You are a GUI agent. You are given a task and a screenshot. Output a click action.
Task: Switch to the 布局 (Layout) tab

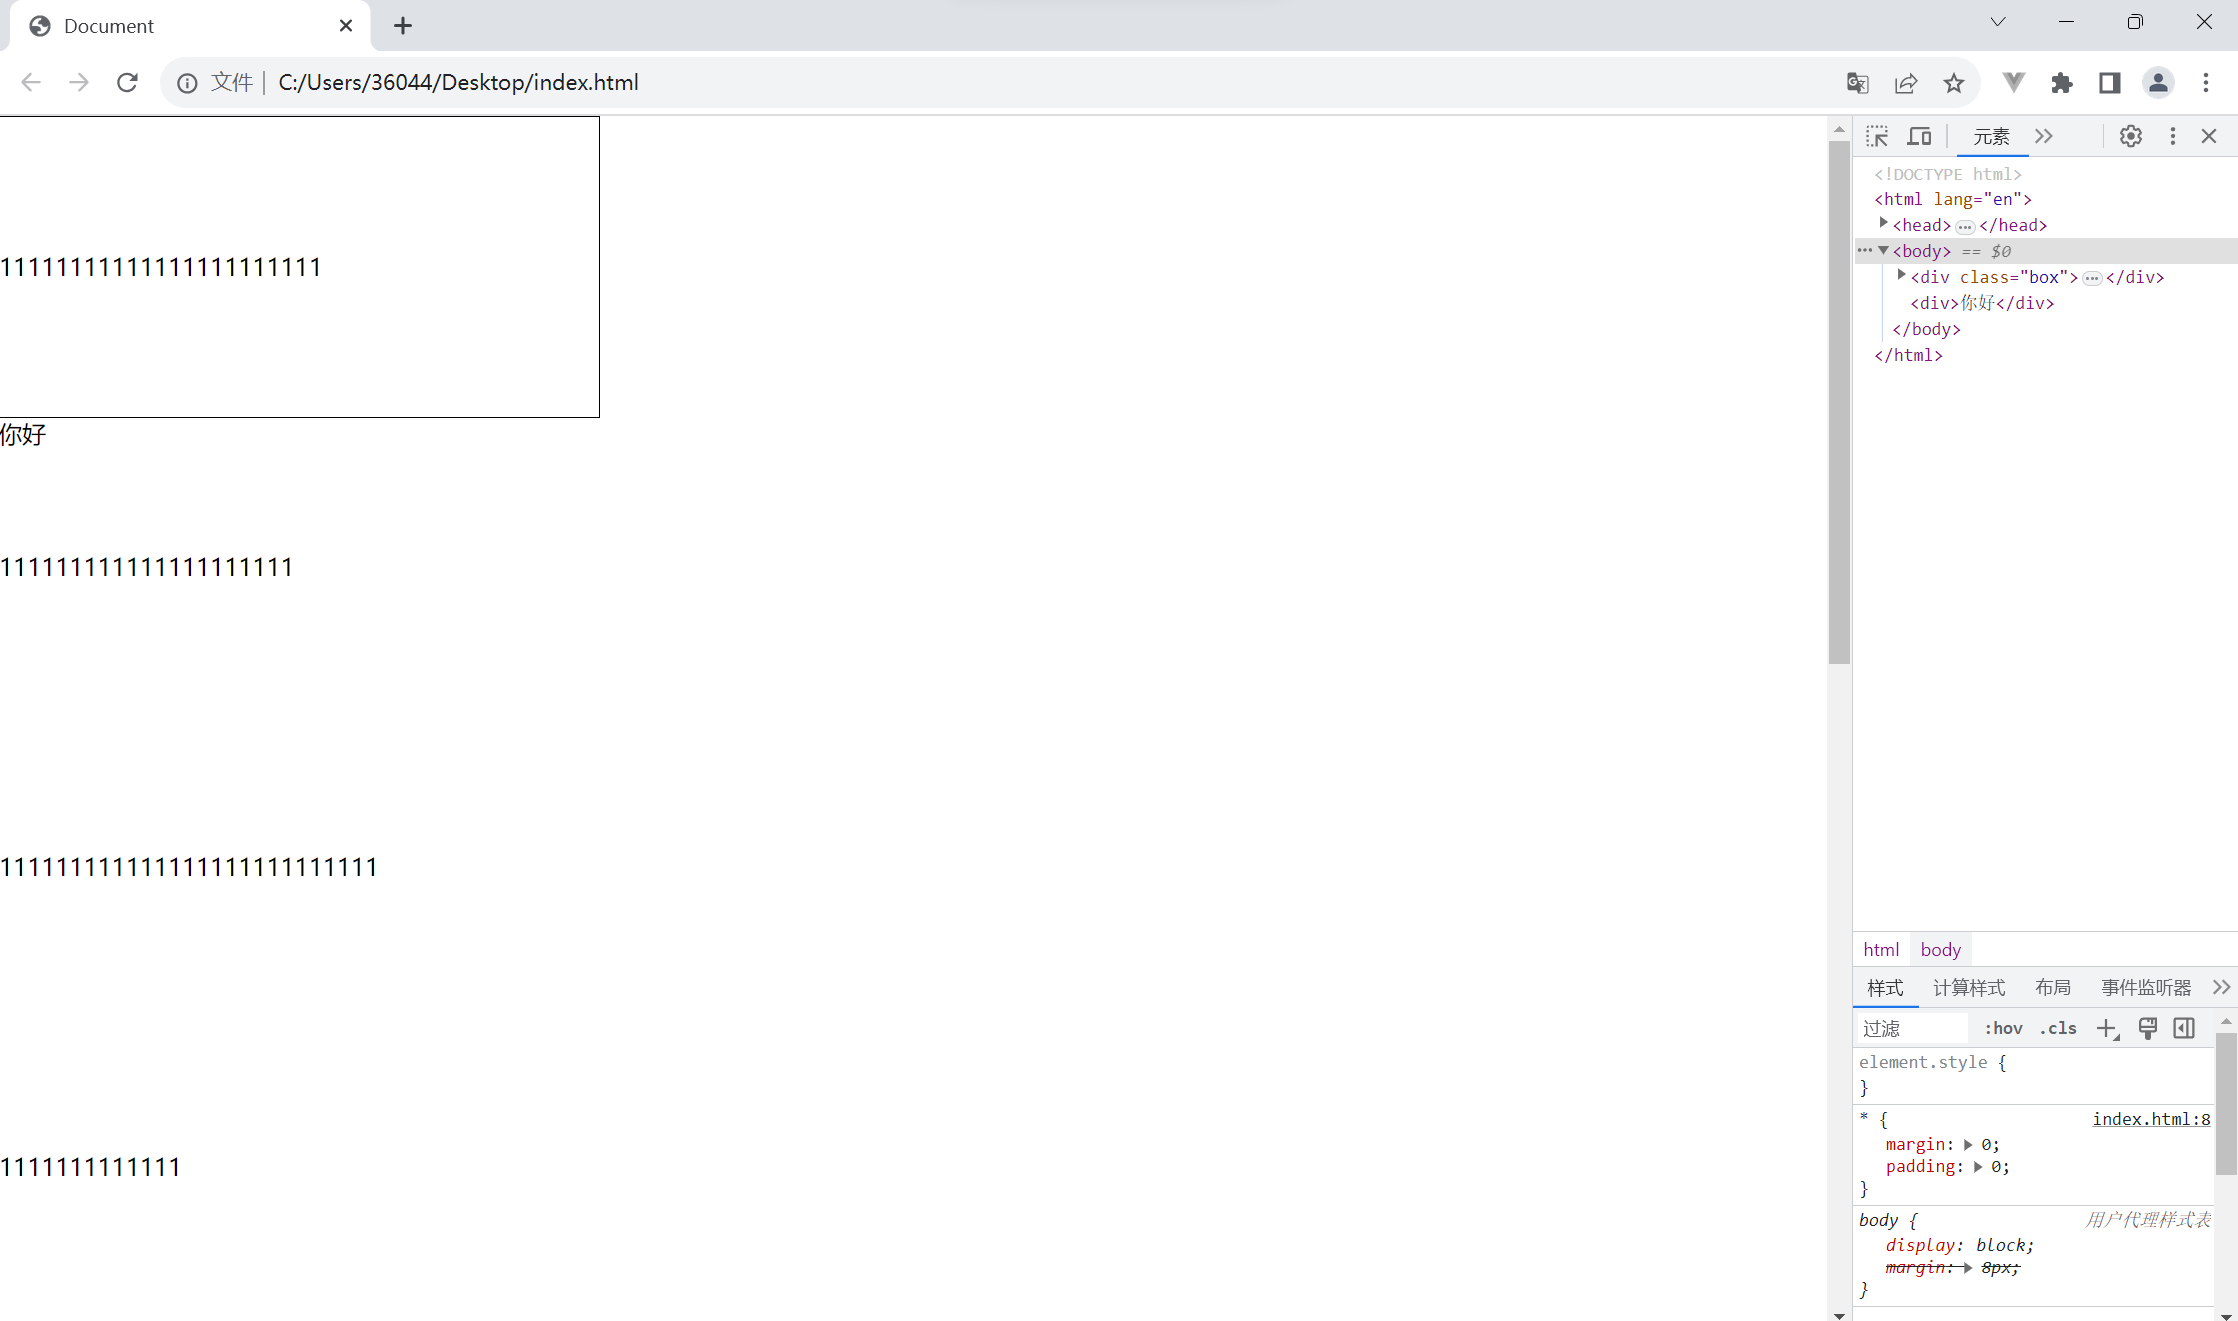[2053, 988]
